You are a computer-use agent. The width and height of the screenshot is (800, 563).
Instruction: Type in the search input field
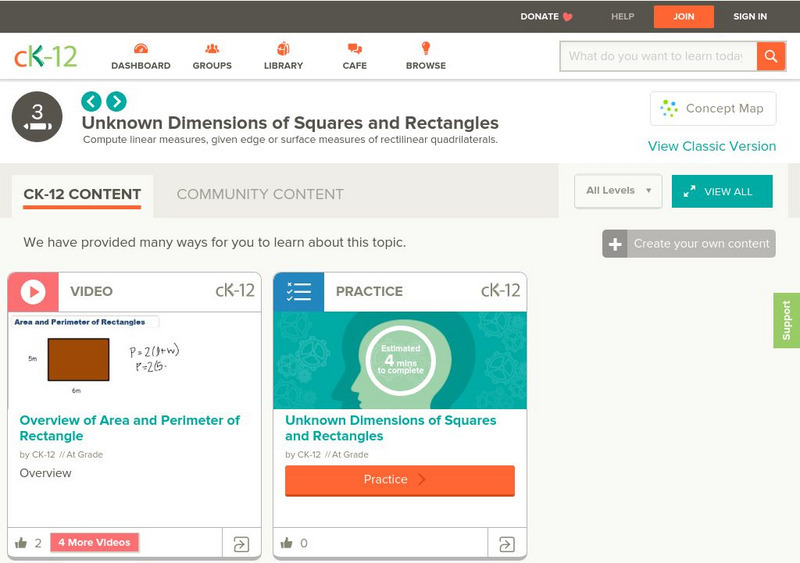(x=656, y=56)
